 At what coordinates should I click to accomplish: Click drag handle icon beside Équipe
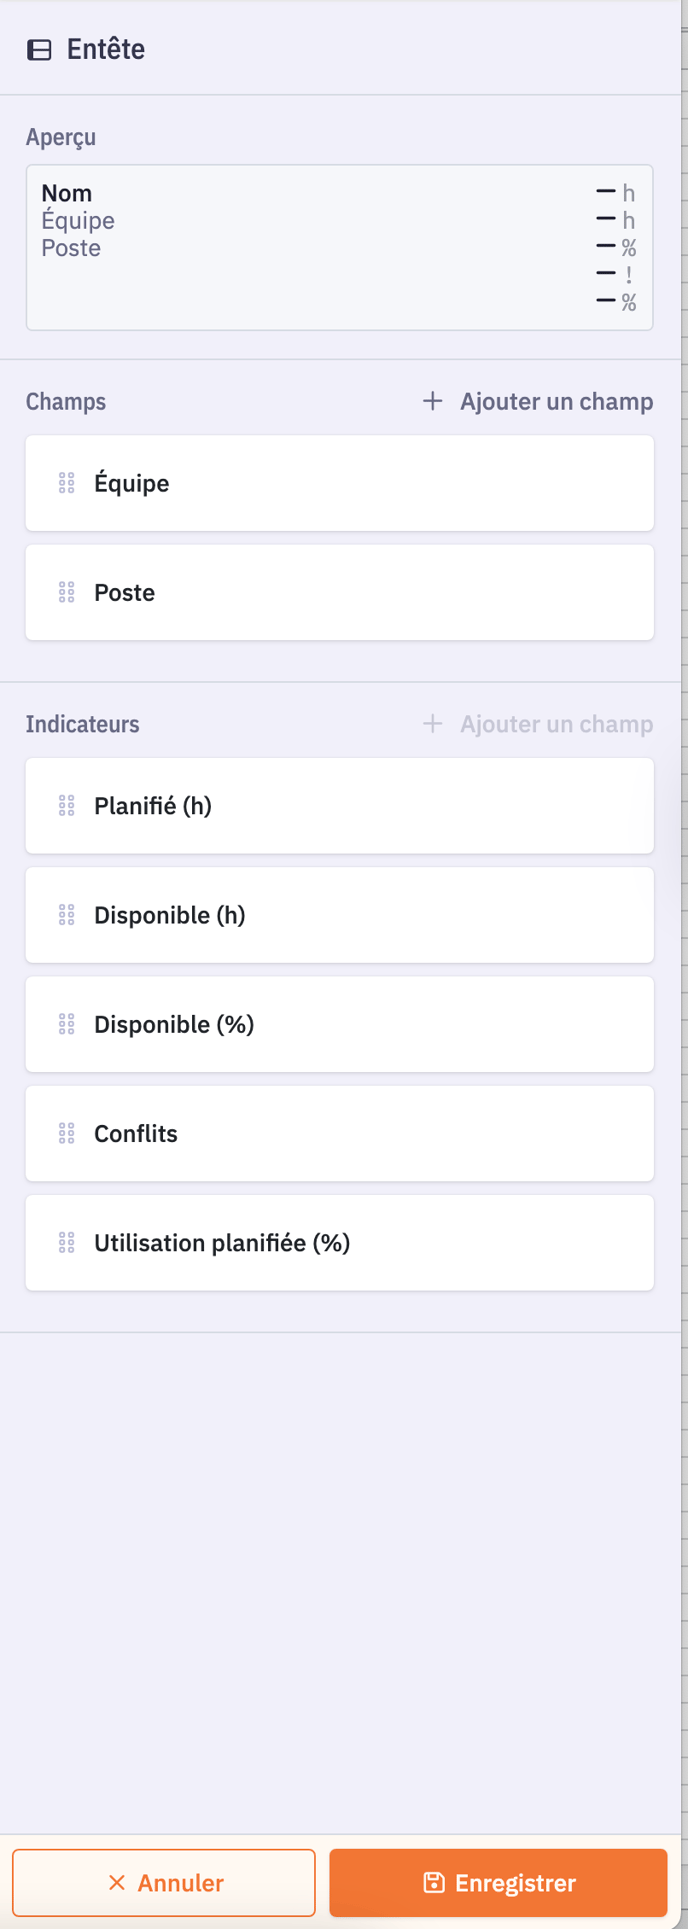(66, 483)
